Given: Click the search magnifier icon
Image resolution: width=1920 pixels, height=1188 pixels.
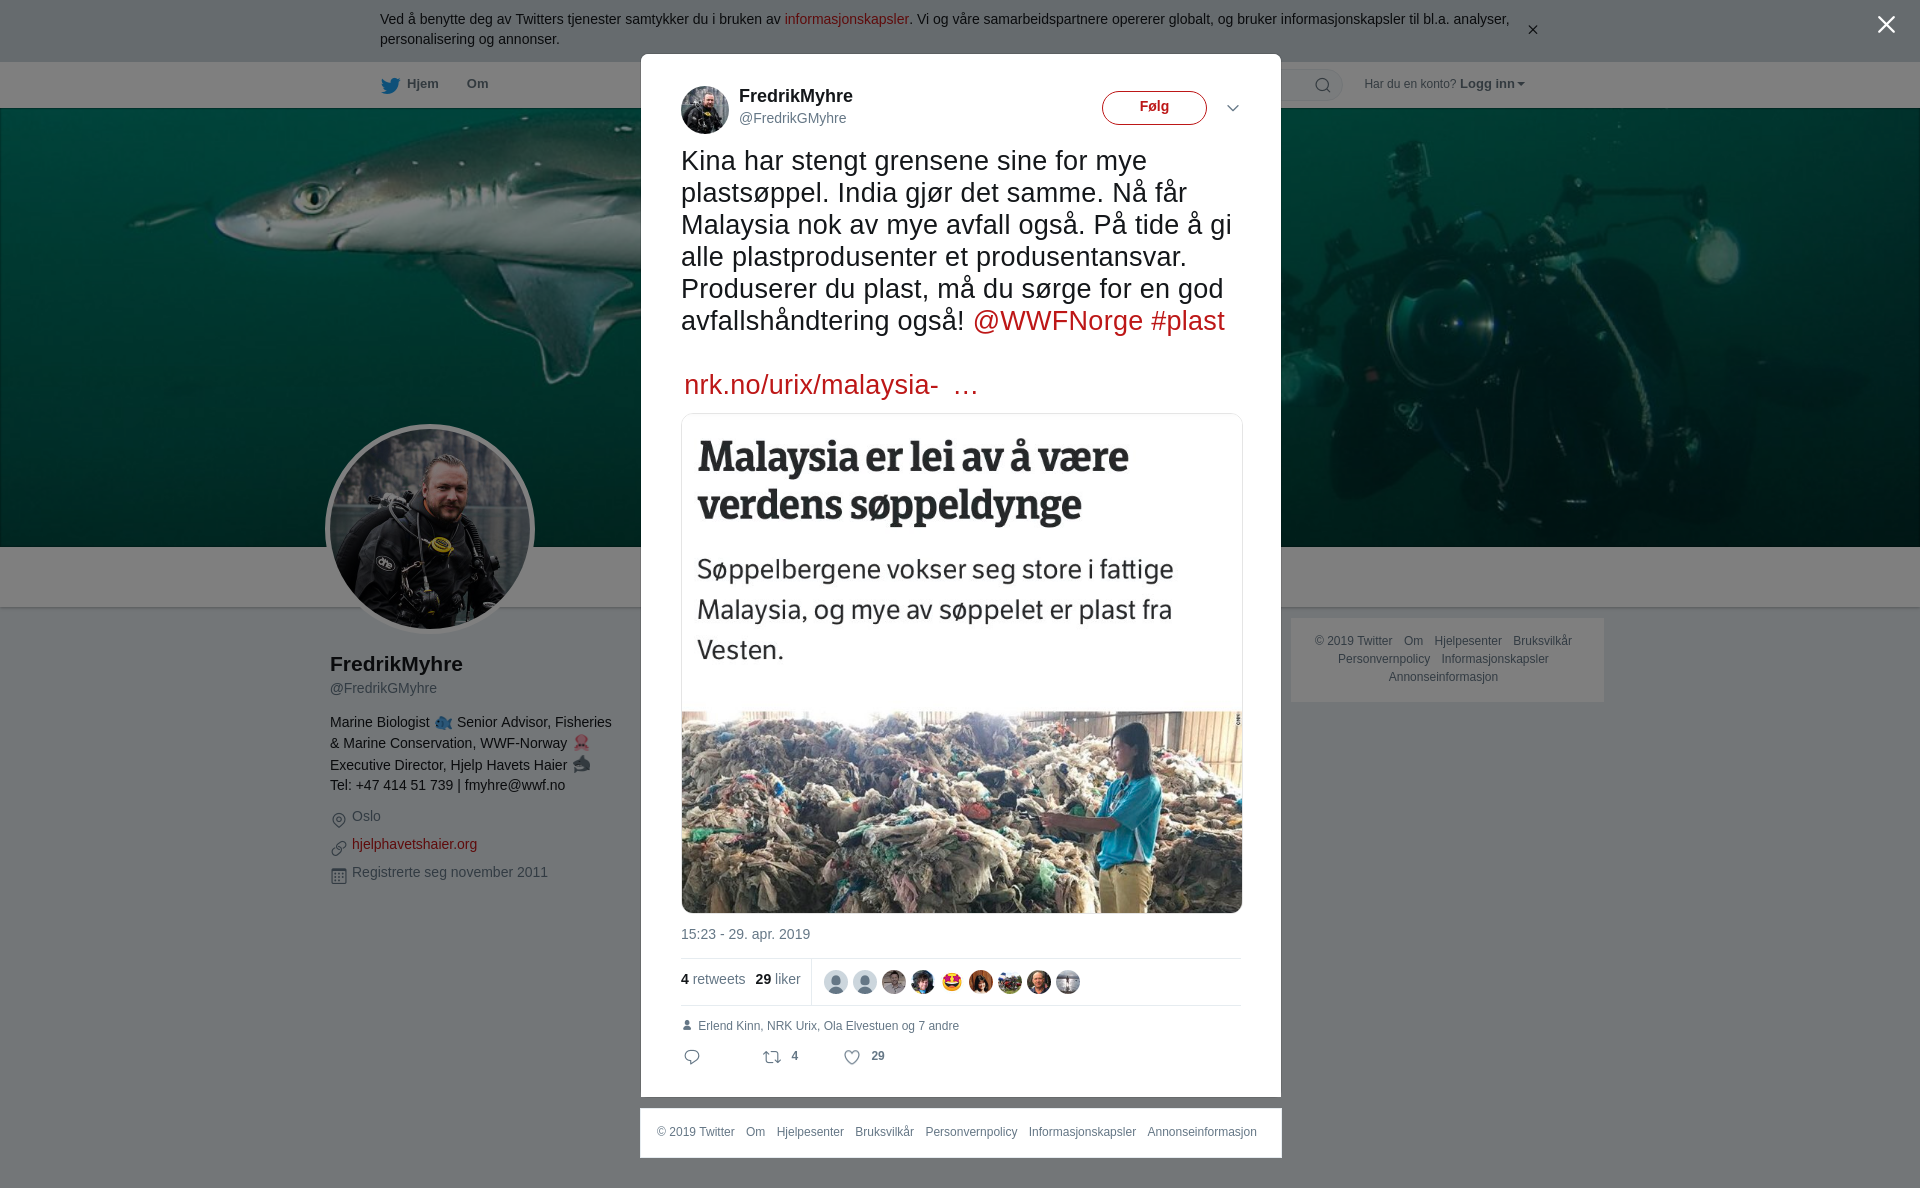Looking at the screenshot, I should coord(1323,85).
